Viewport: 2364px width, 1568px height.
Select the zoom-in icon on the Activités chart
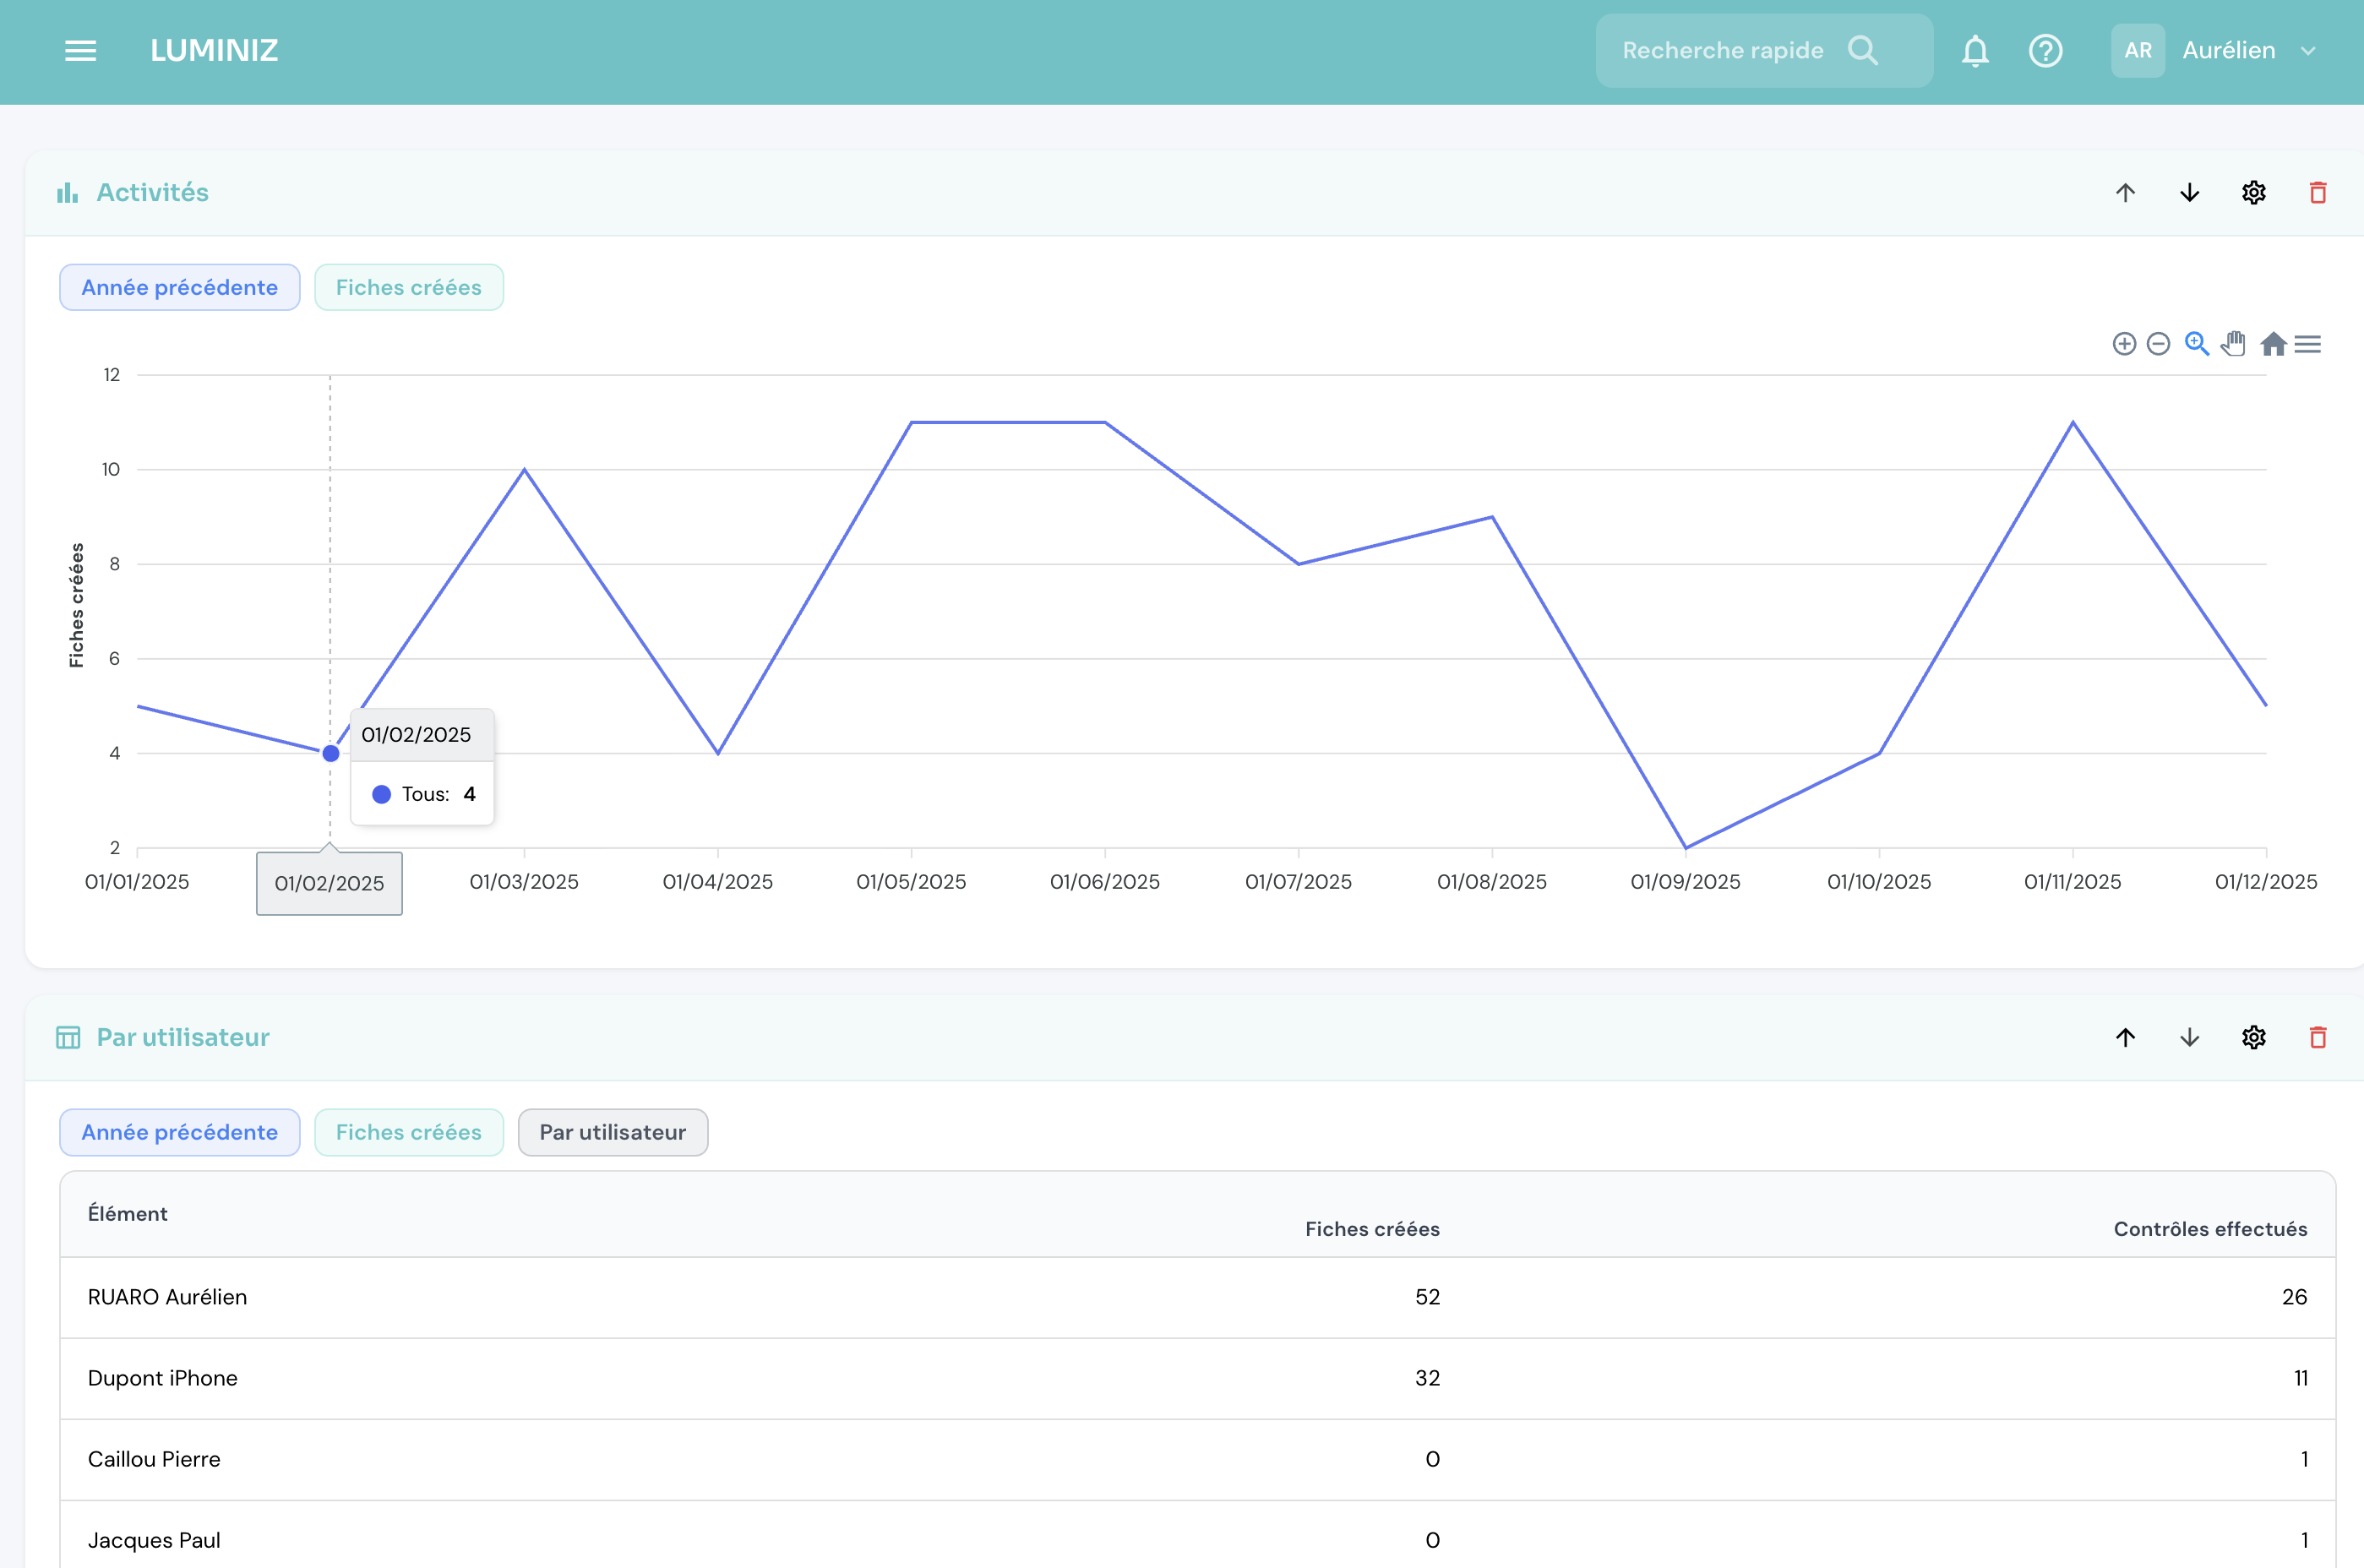click(2125, 343)
